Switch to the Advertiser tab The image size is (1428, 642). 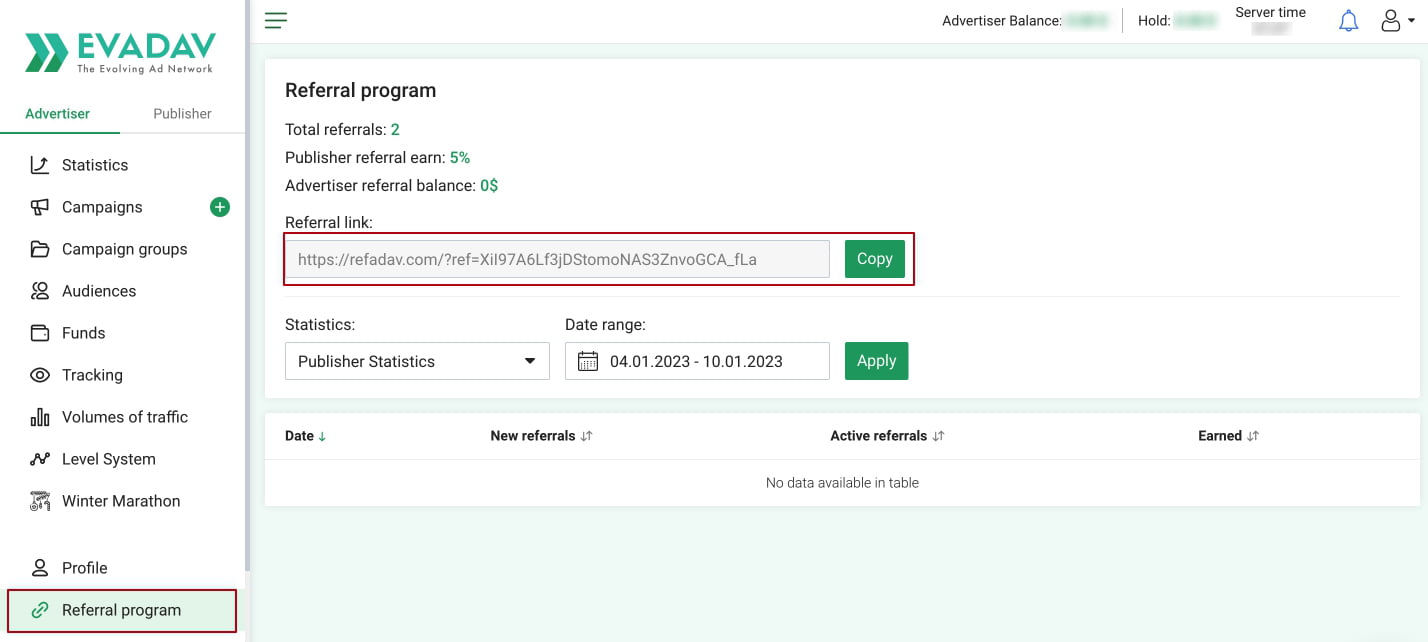(x=57, y=113)
